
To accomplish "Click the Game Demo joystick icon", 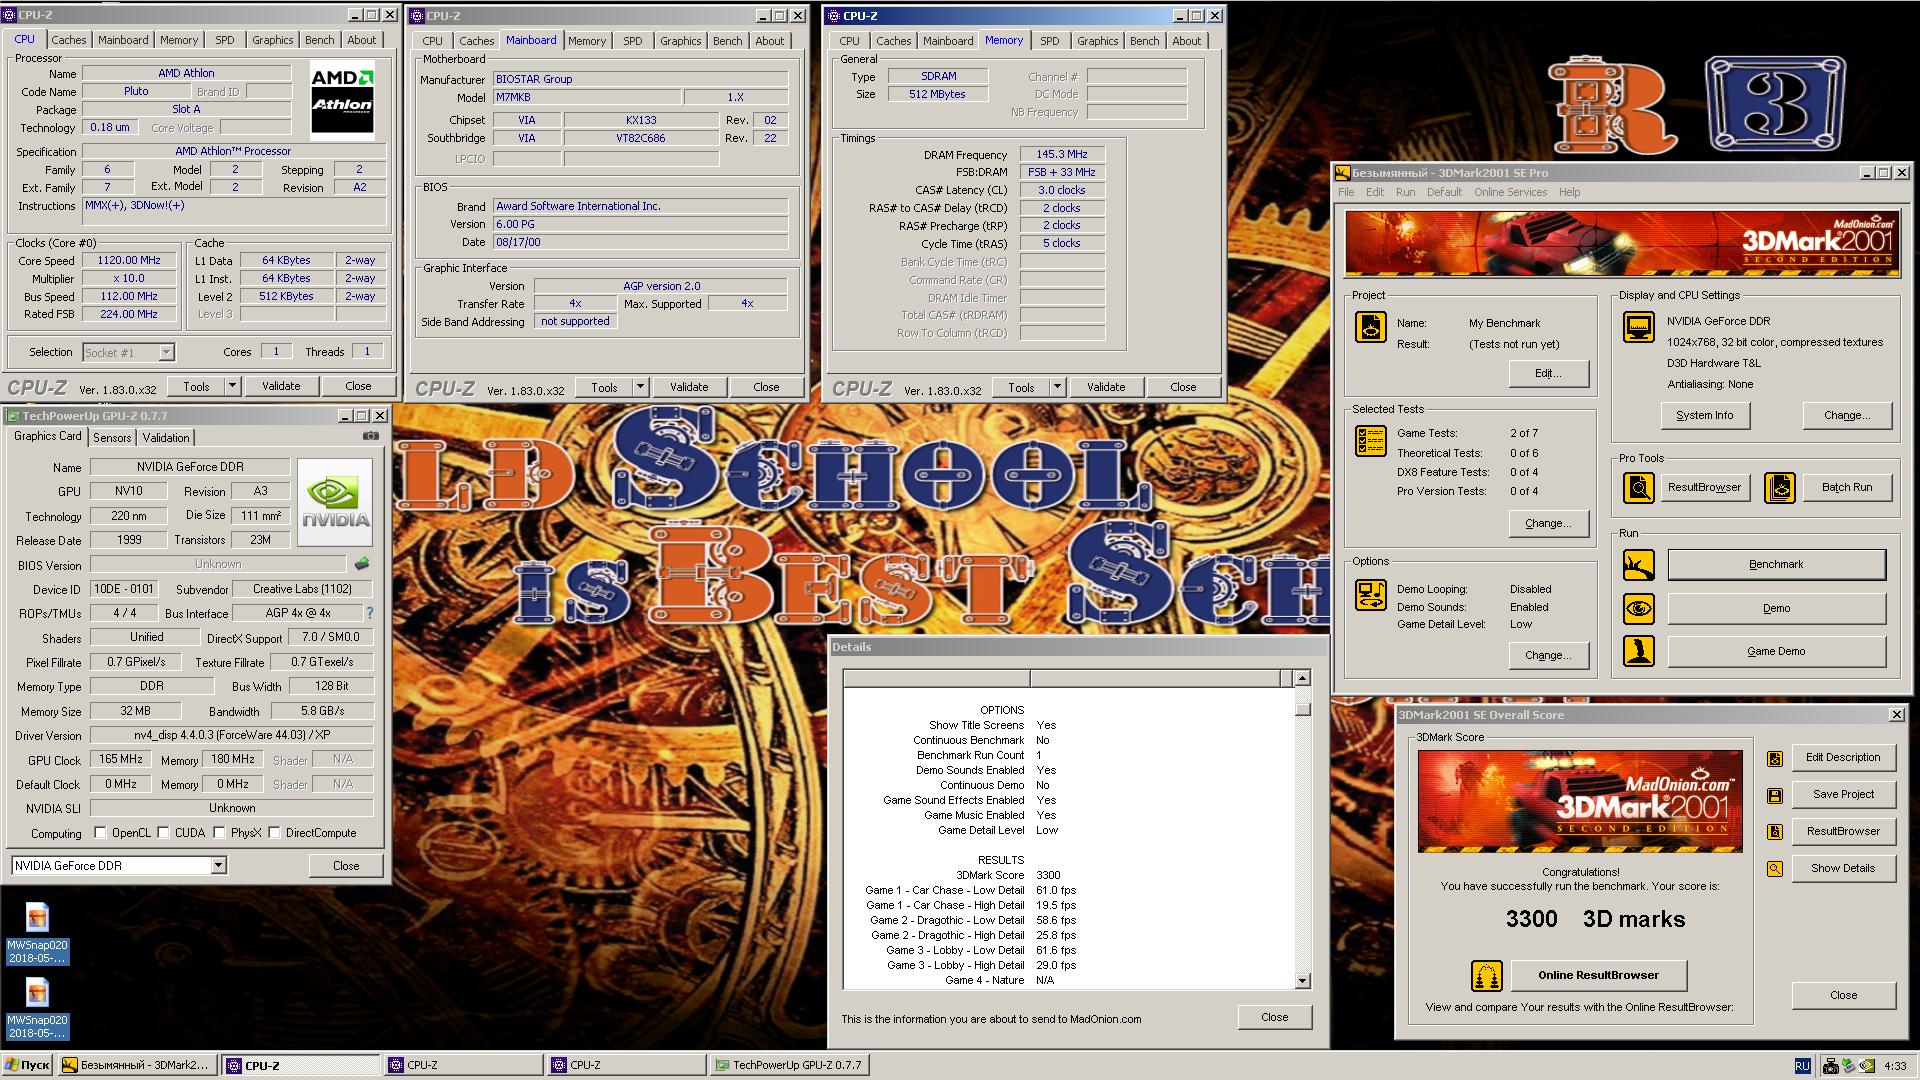I will click(x=1638, y=651).
